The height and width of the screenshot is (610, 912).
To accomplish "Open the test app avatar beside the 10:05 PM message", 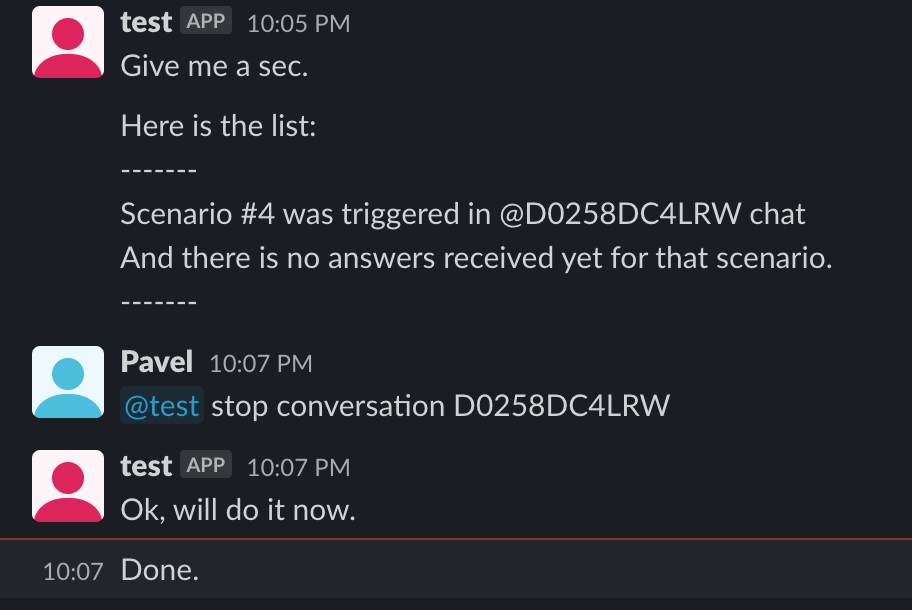I will click(x=68, y=42).
